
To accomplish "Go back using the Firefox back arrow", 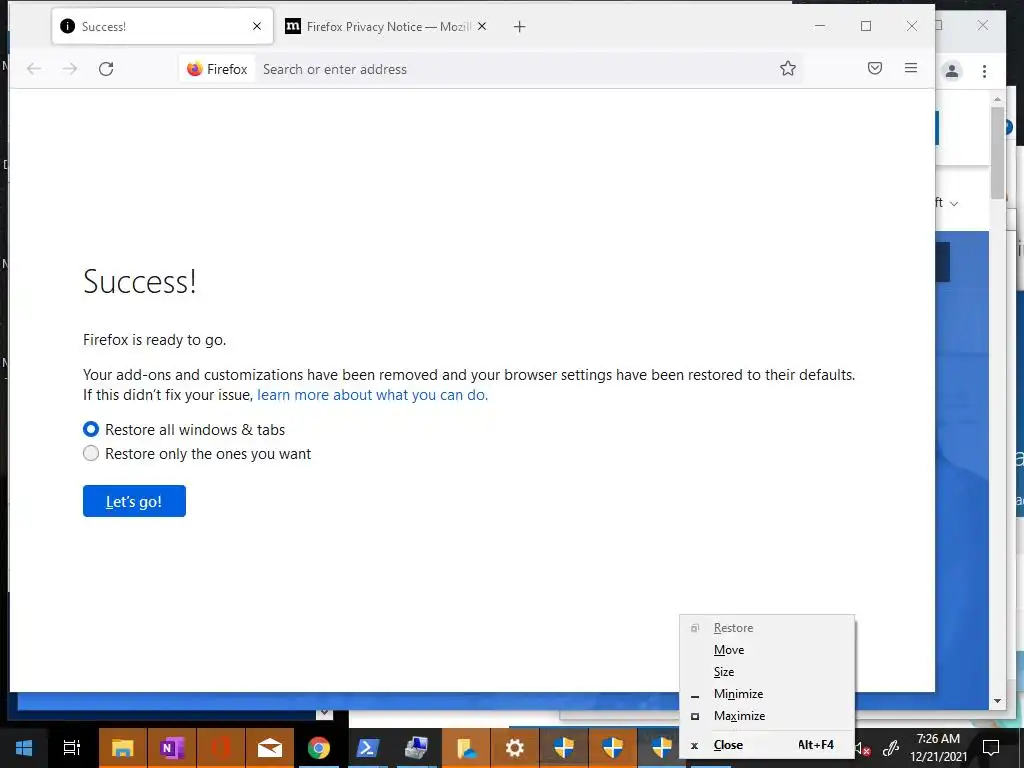I will point(34,69).
